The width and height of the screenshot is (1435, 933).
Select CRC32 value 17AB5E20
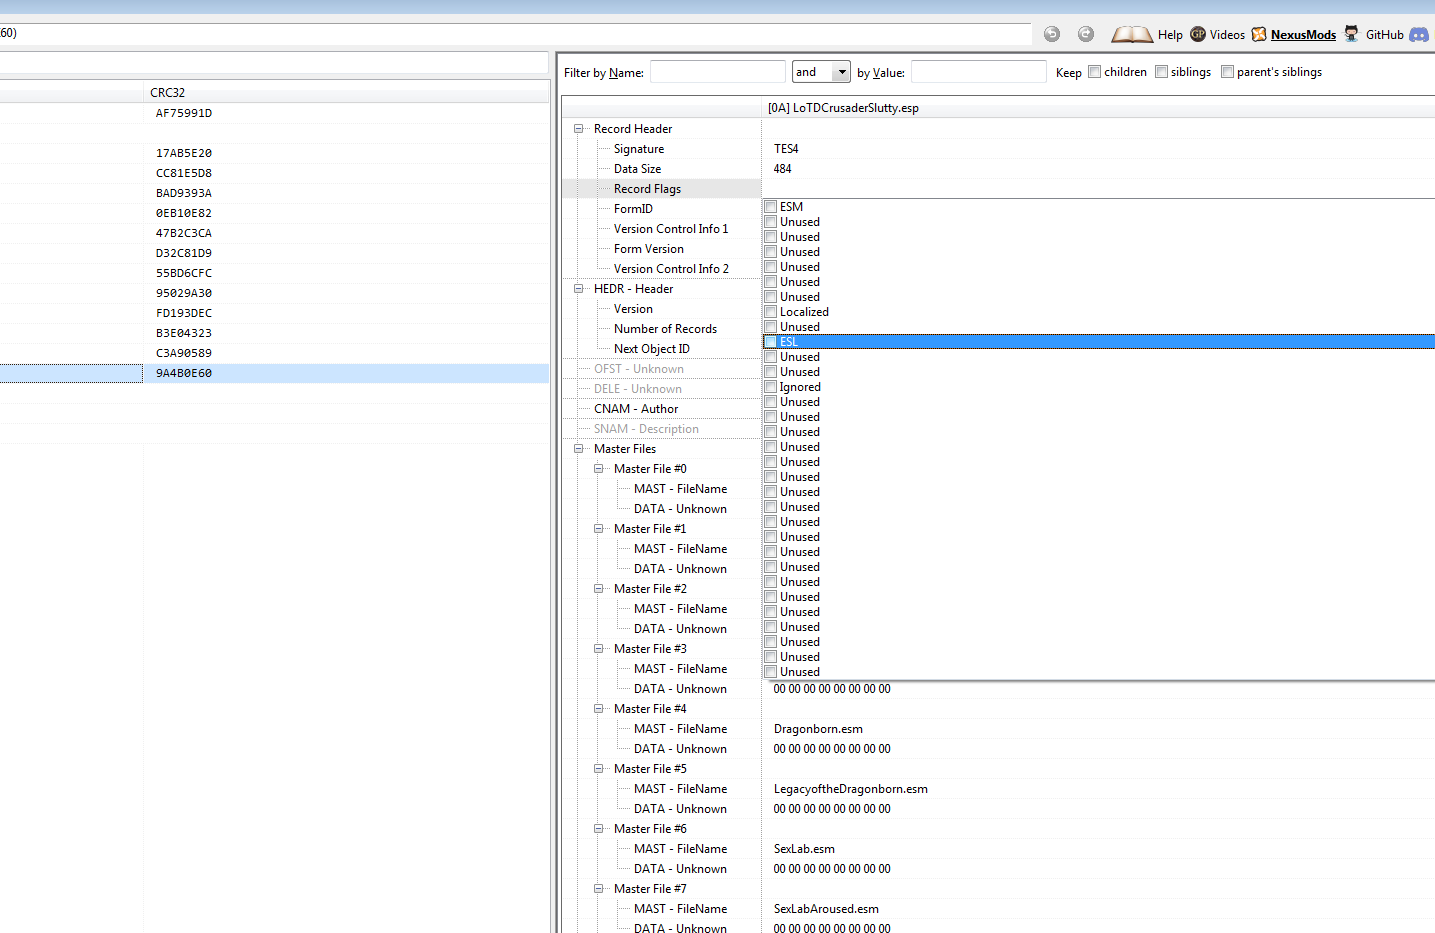pos(184,153)
